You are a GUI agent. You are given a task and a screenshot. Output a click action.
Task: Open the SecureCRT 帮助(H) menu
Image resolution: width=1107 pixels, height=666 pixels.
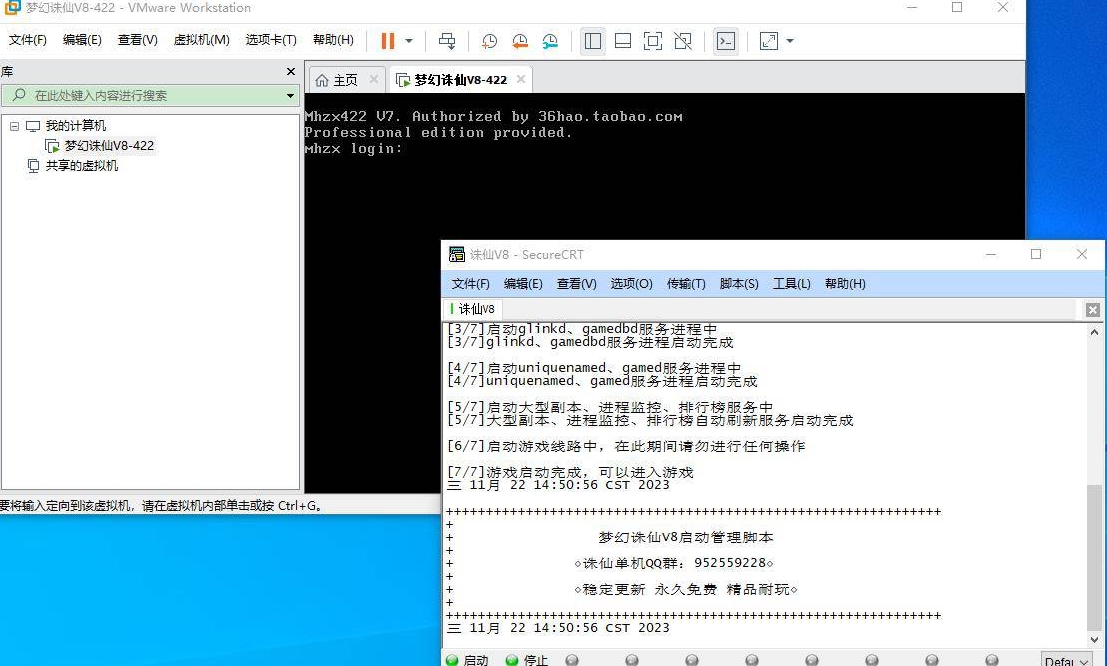click(845, 284)
